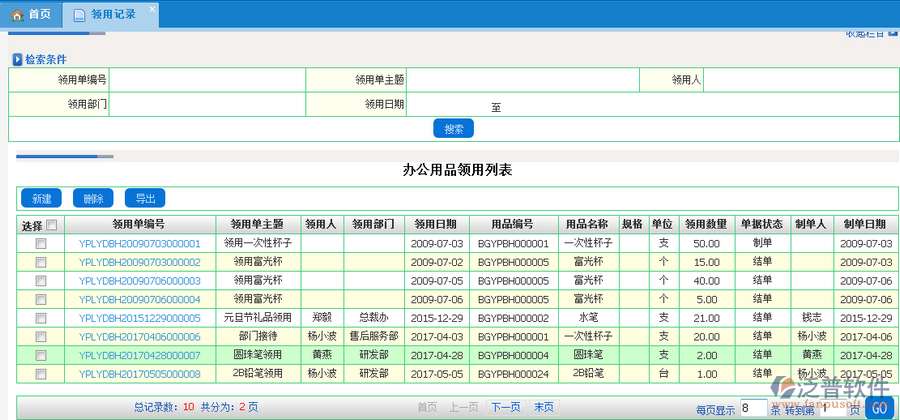Select checkbox for YPLYDBH20151229000005 row
This screenshot has width=900, height=420.
coord(41,318)
